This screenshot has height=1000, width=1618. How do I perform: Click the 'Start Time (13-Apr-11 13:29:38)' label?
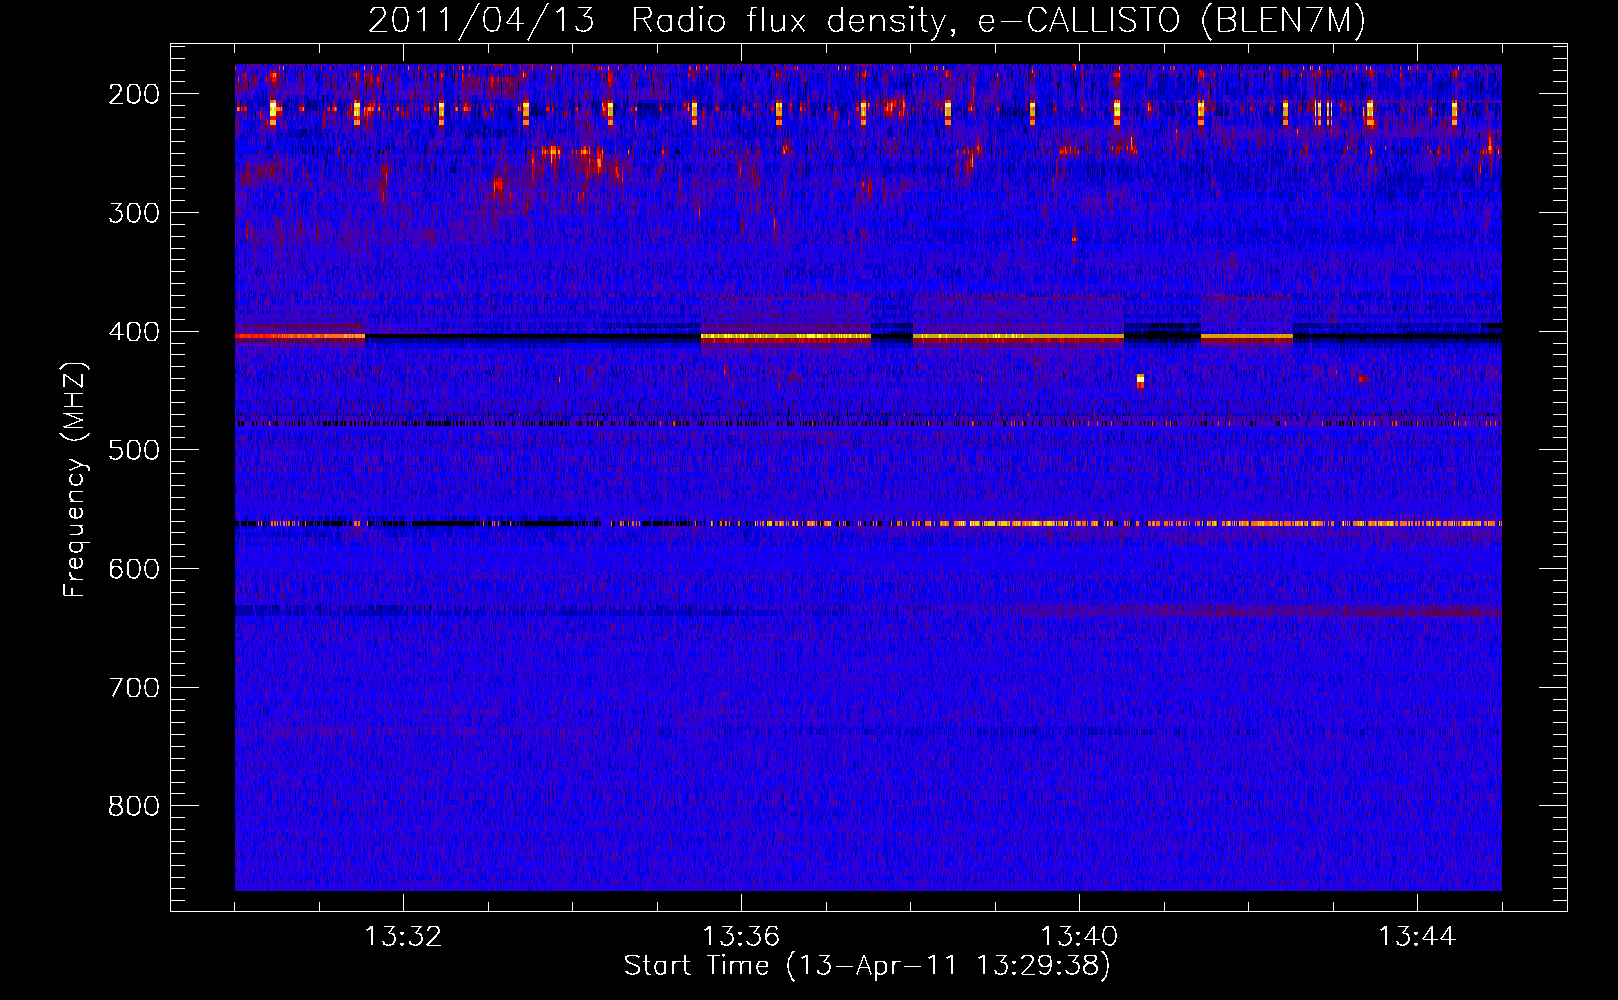pos(867,966)
